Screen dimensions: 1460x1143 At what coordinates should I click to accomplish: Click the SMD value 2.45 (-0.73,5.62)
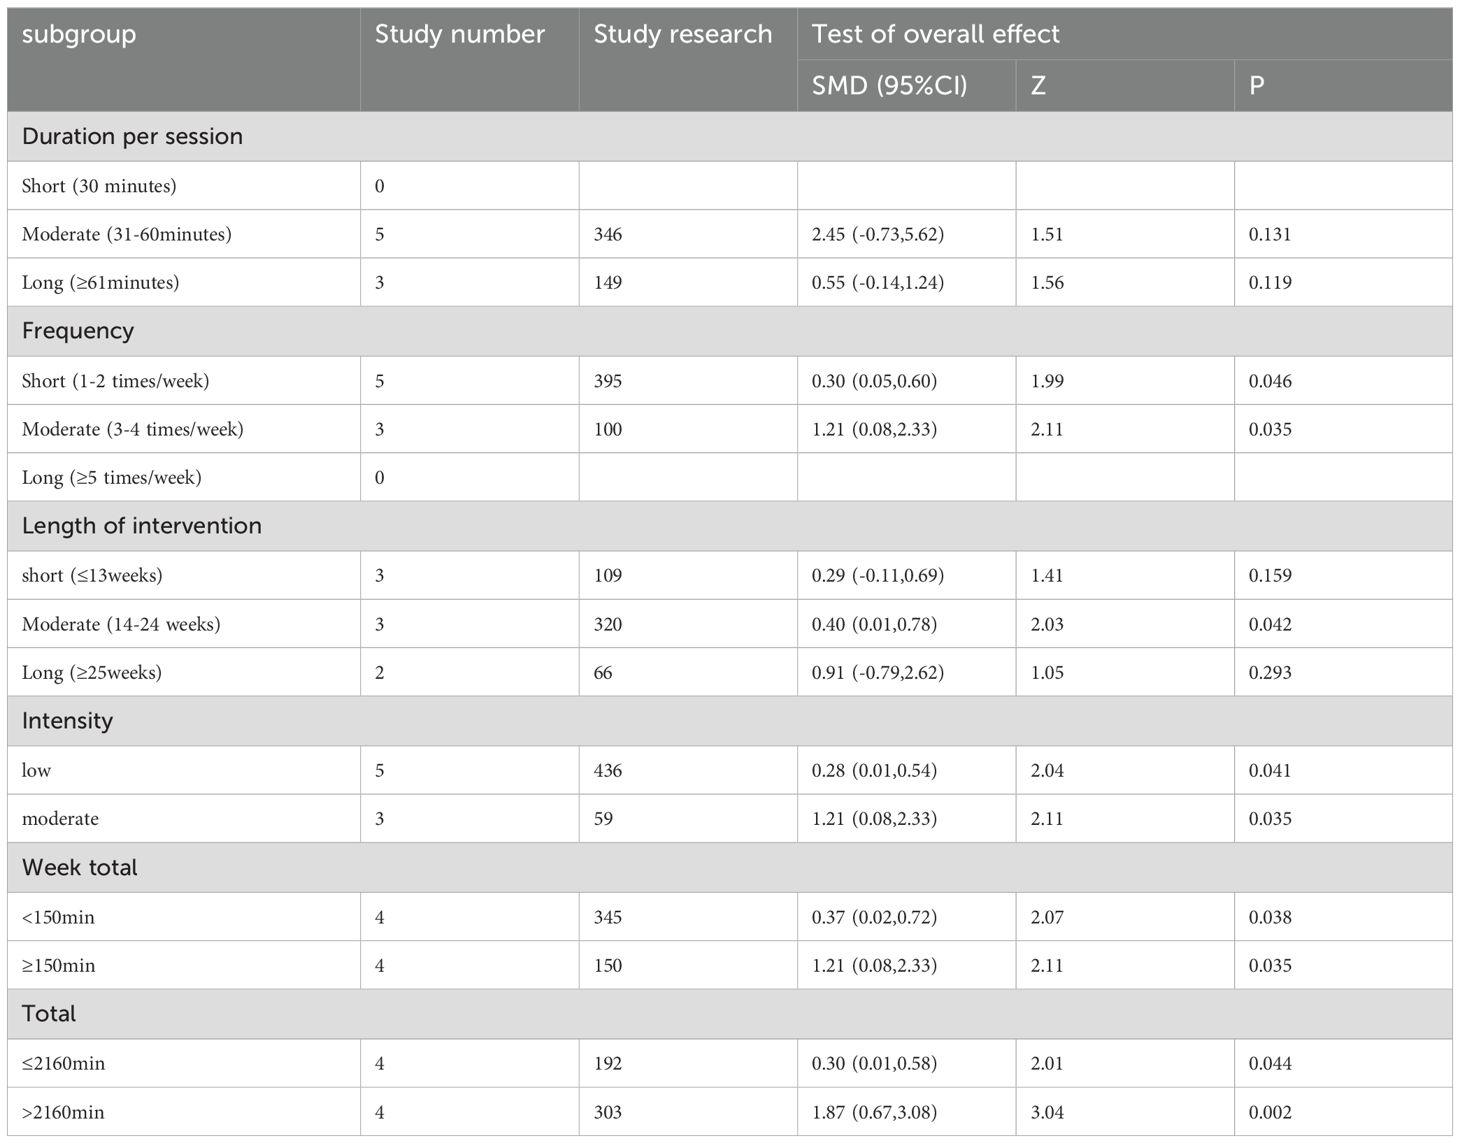click(x=878, y=235)
